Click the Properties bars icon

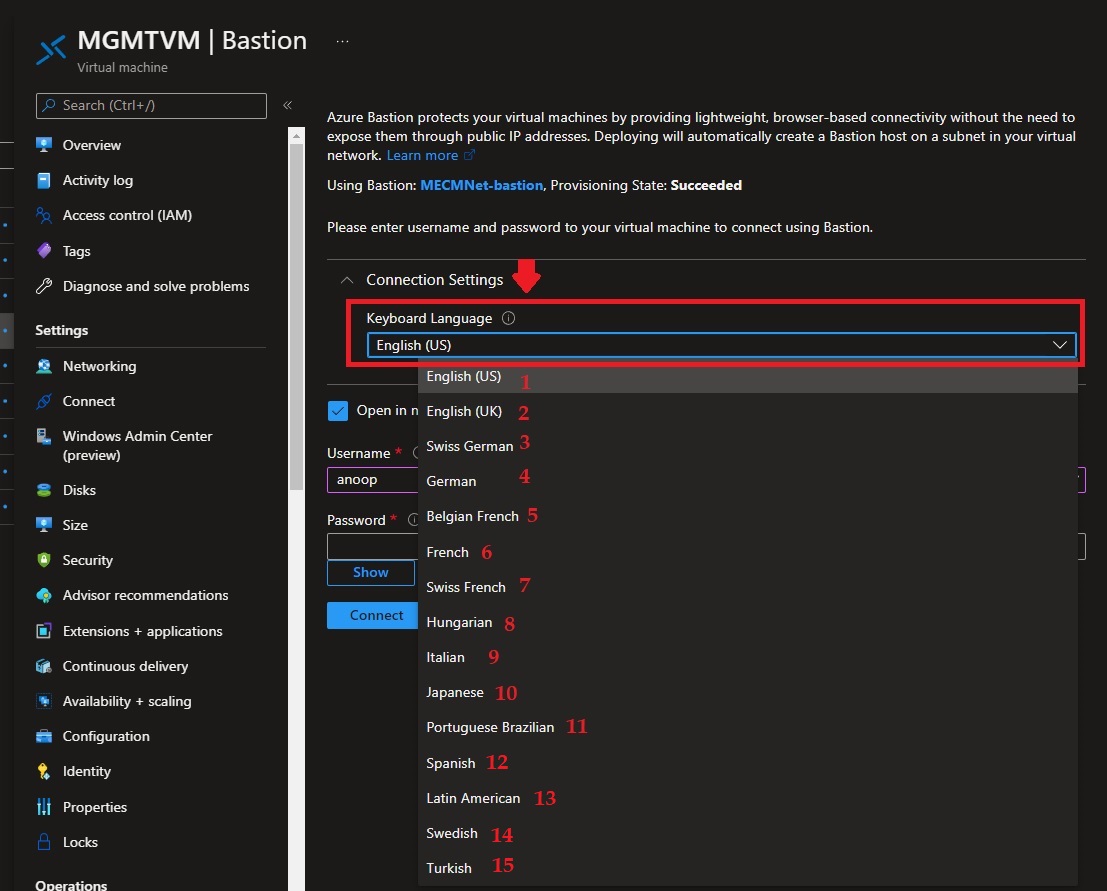(44, 806)
